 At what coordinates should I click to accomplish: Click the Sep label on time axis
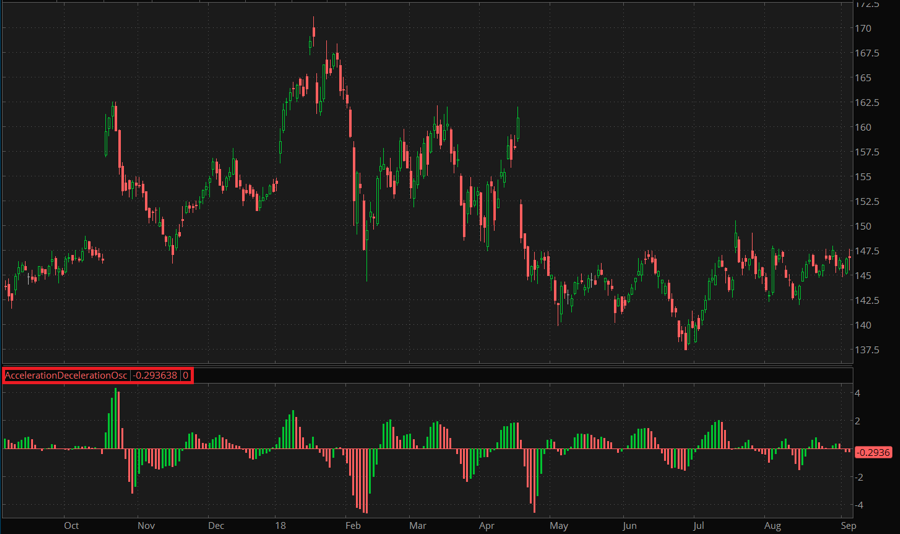(x=847, y=524)
